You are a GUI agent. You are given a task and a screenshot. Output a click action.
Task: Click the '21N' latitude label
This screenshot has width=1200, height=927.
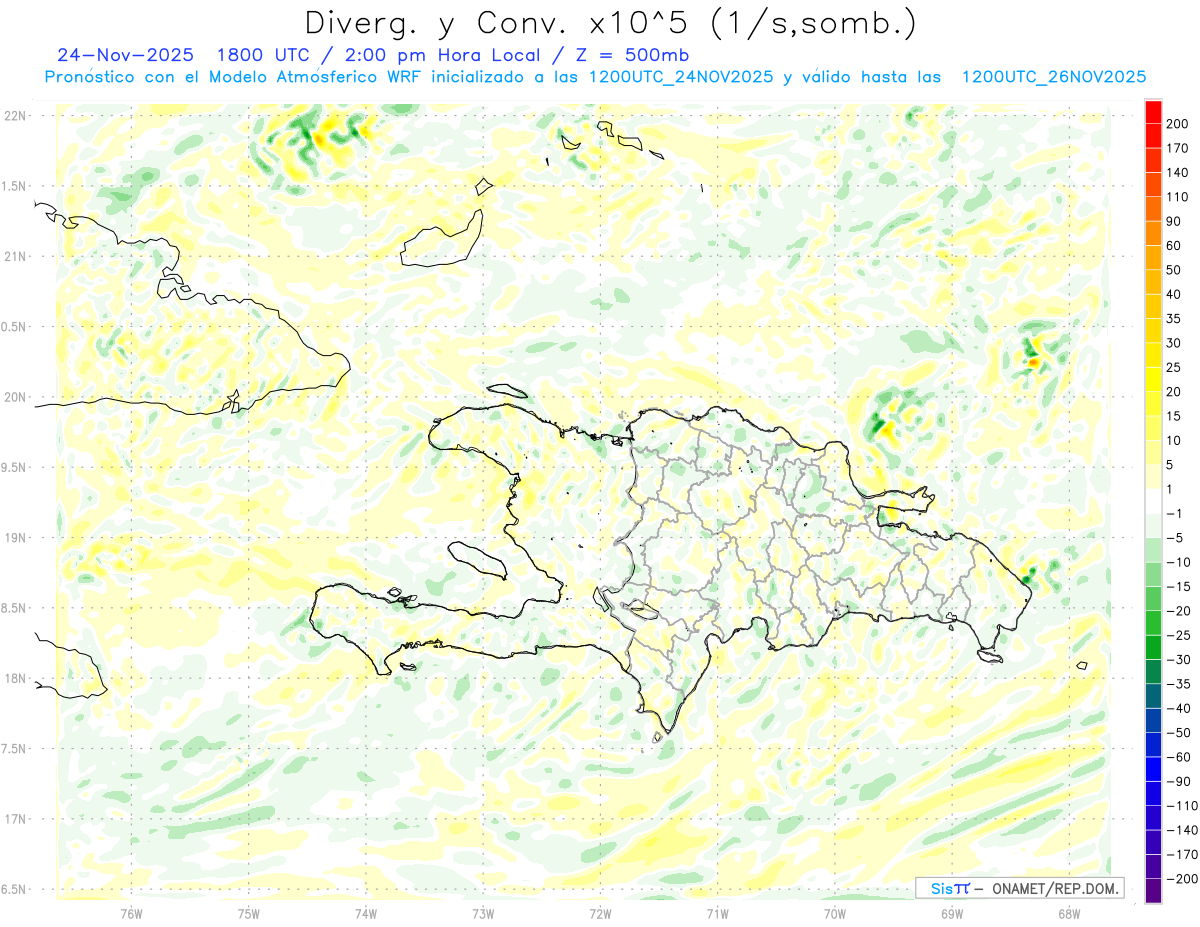[x=15, y=256]
